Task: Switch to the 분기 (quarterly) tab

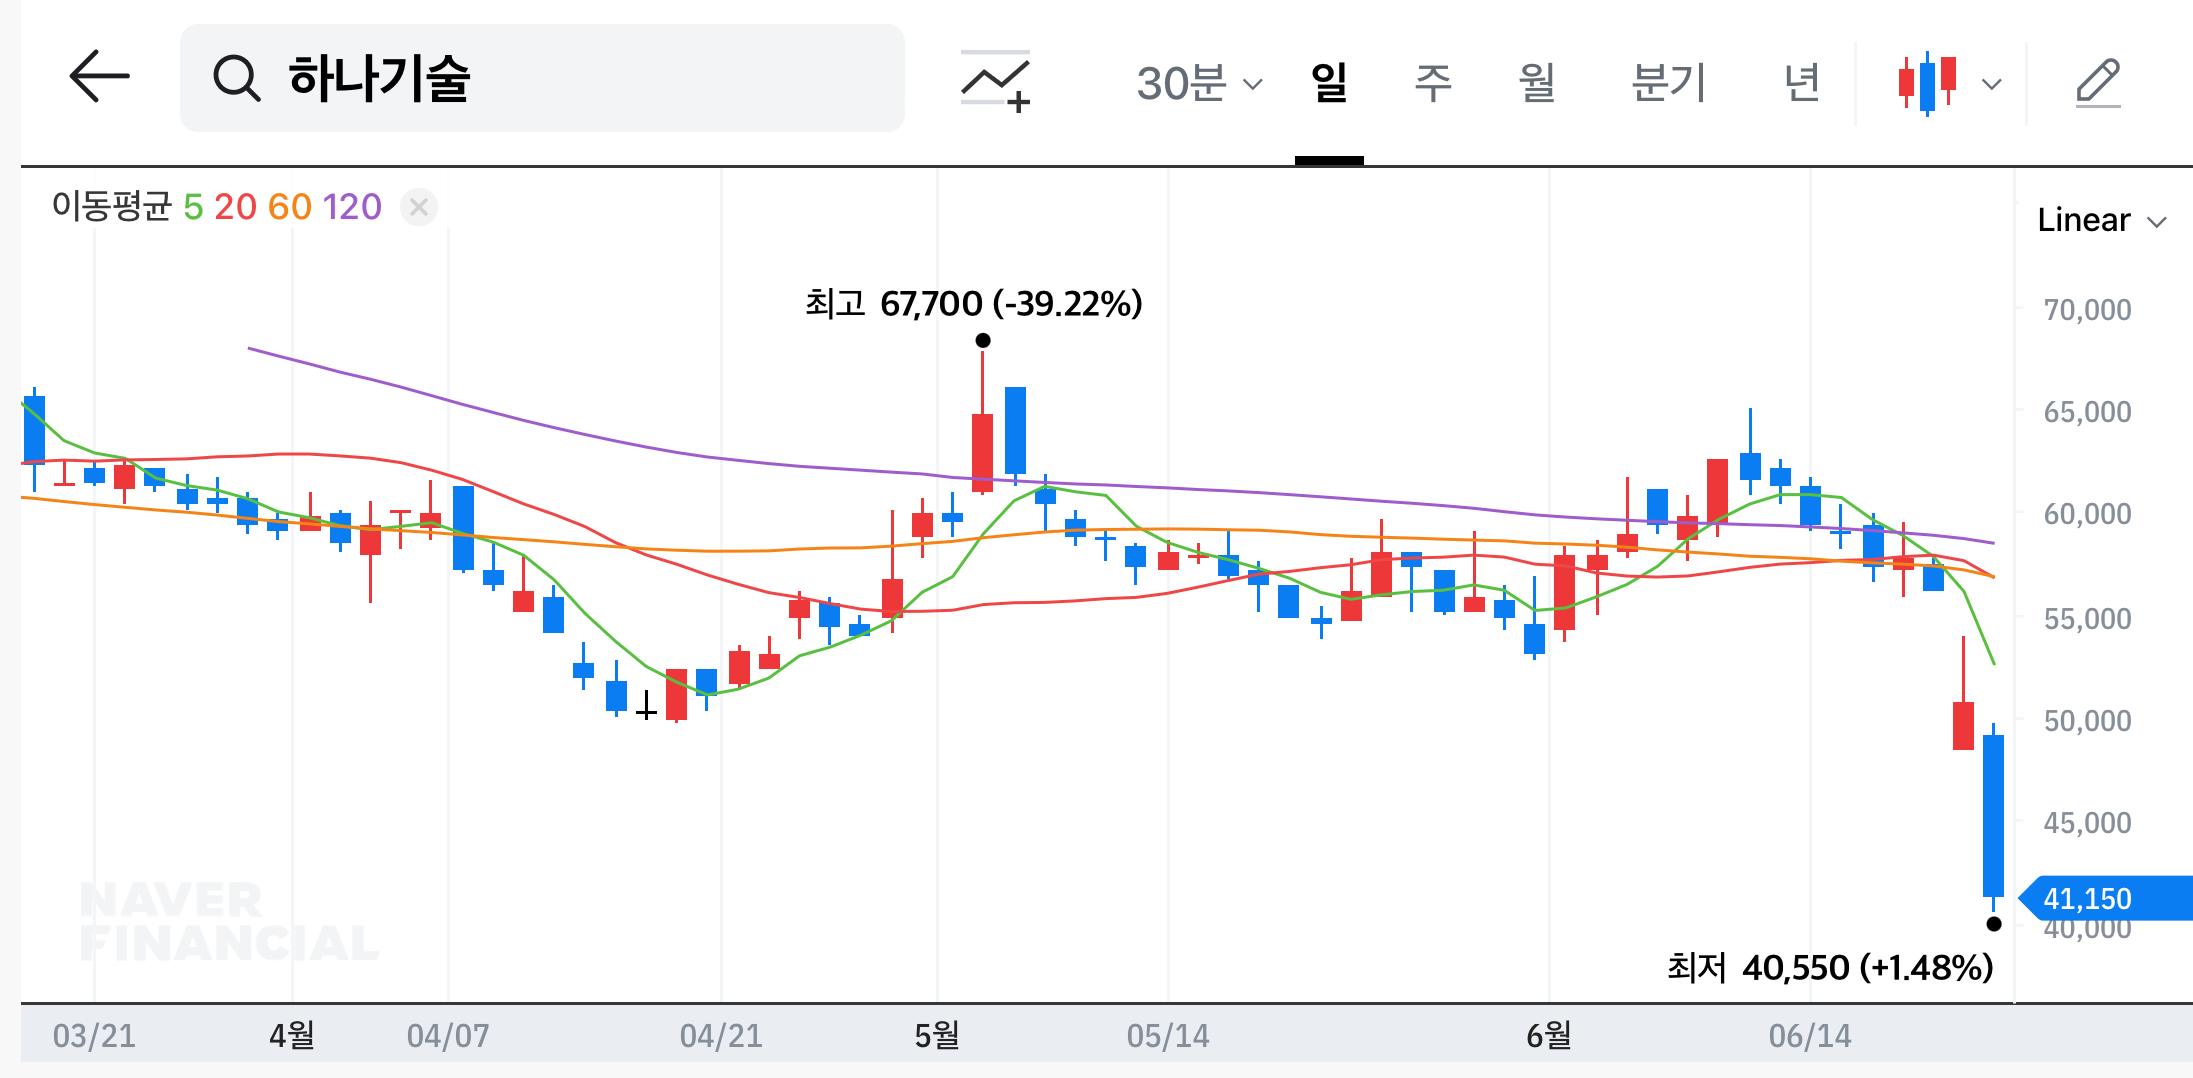Action: (x=1668, y=83)
